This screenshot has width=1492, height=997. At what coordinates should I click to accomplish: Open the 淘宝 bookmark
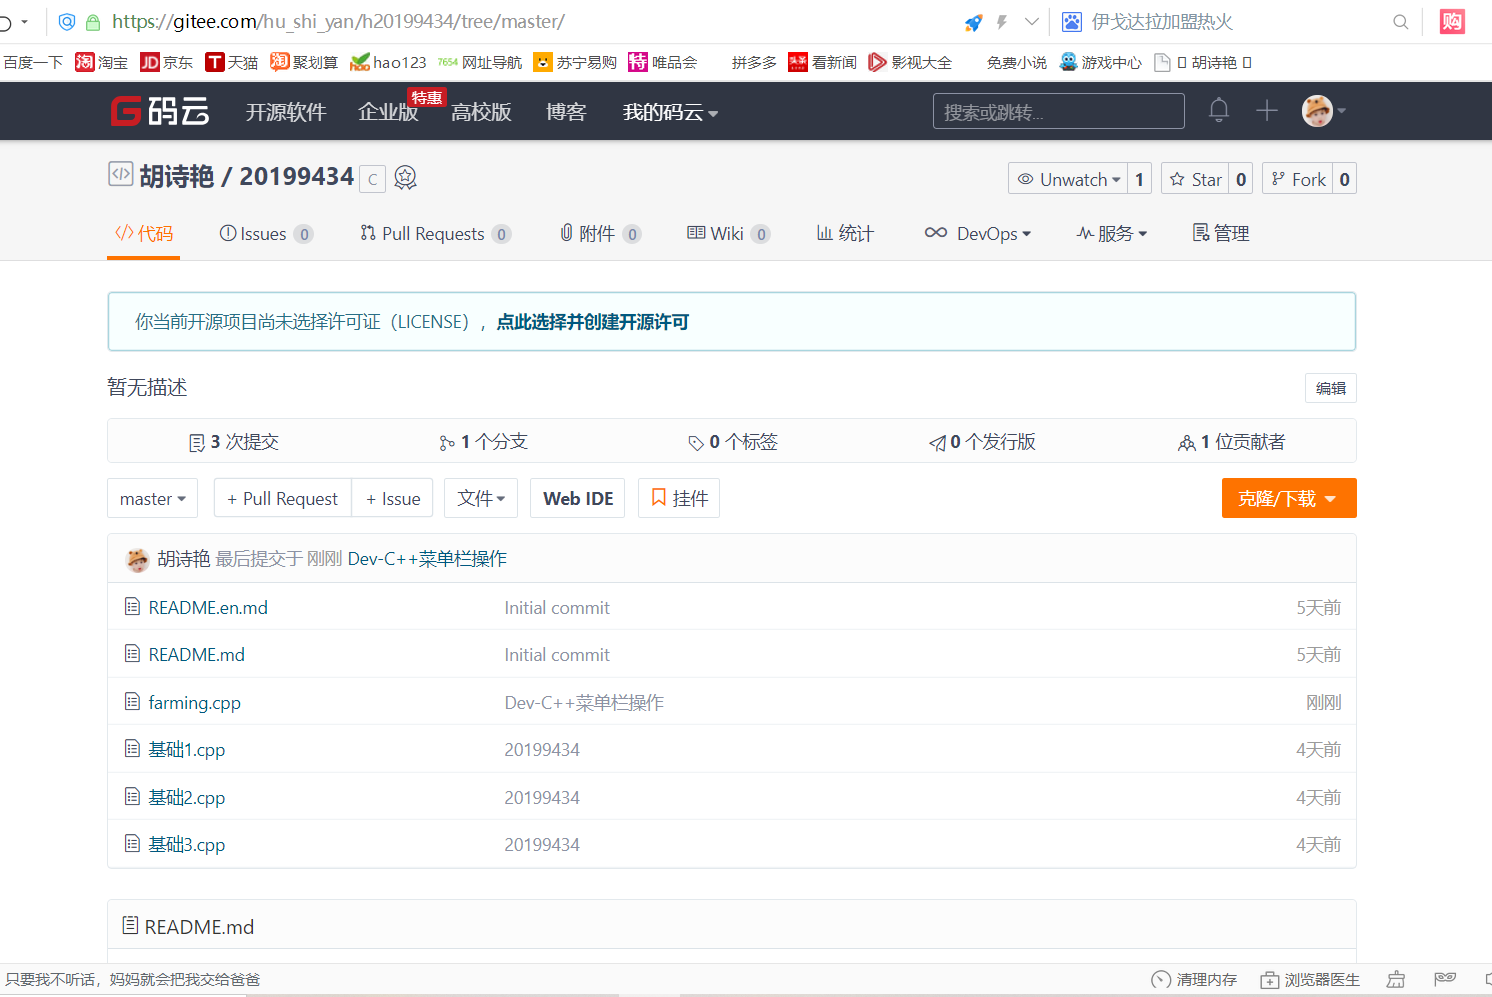coord(102,62)
